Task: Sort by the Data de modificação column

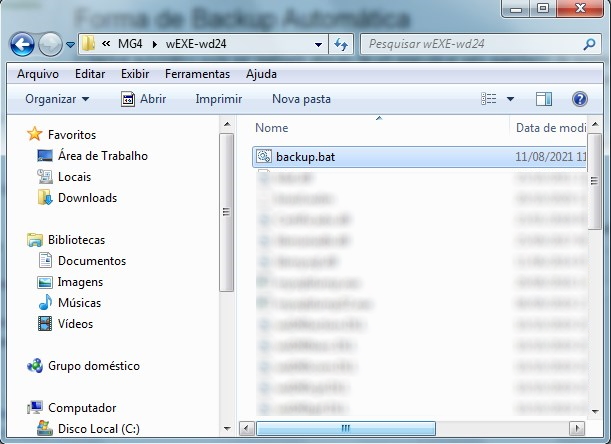Action: [x=550, y=128]
